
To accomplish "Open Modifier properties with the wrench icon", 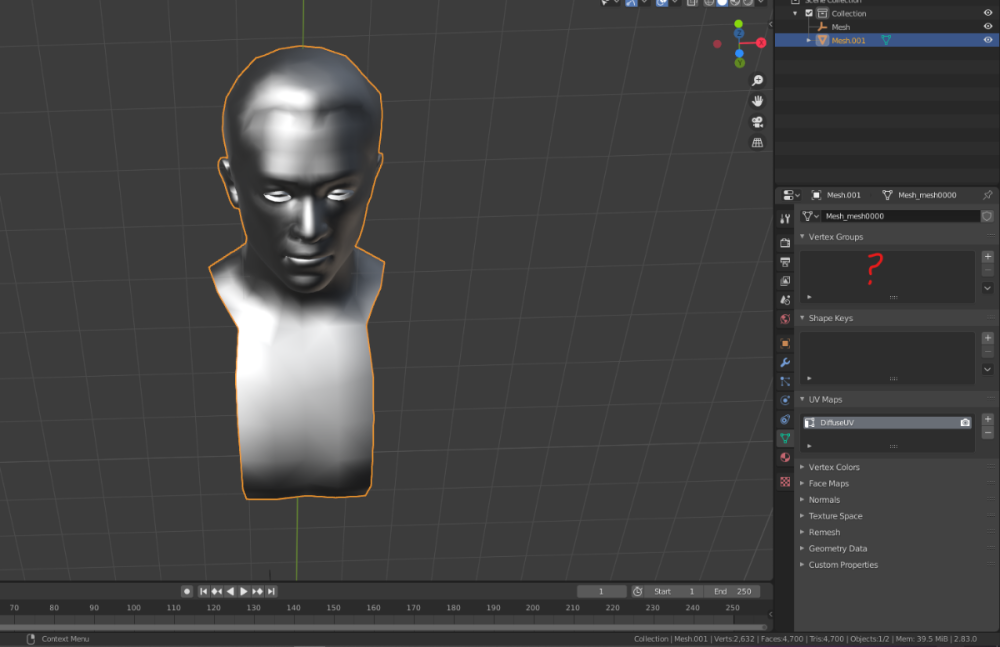I will point(786,363).
